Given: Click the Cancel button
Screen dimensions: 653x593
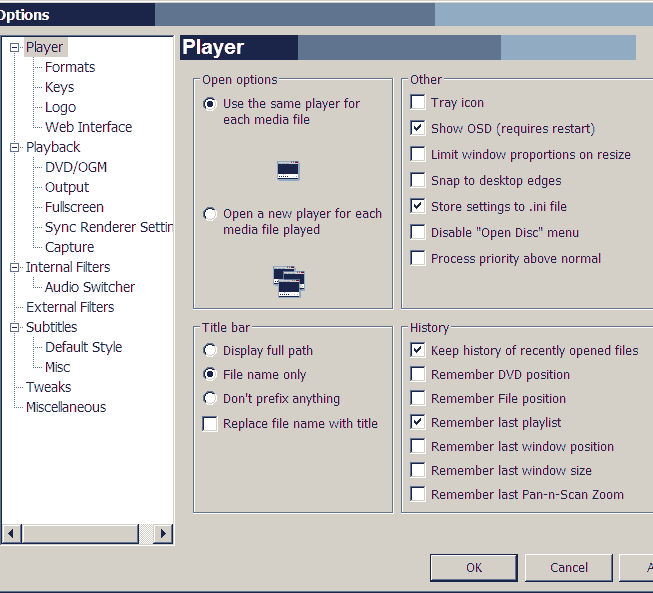Looking at the screenshot, I should point(568,568).
